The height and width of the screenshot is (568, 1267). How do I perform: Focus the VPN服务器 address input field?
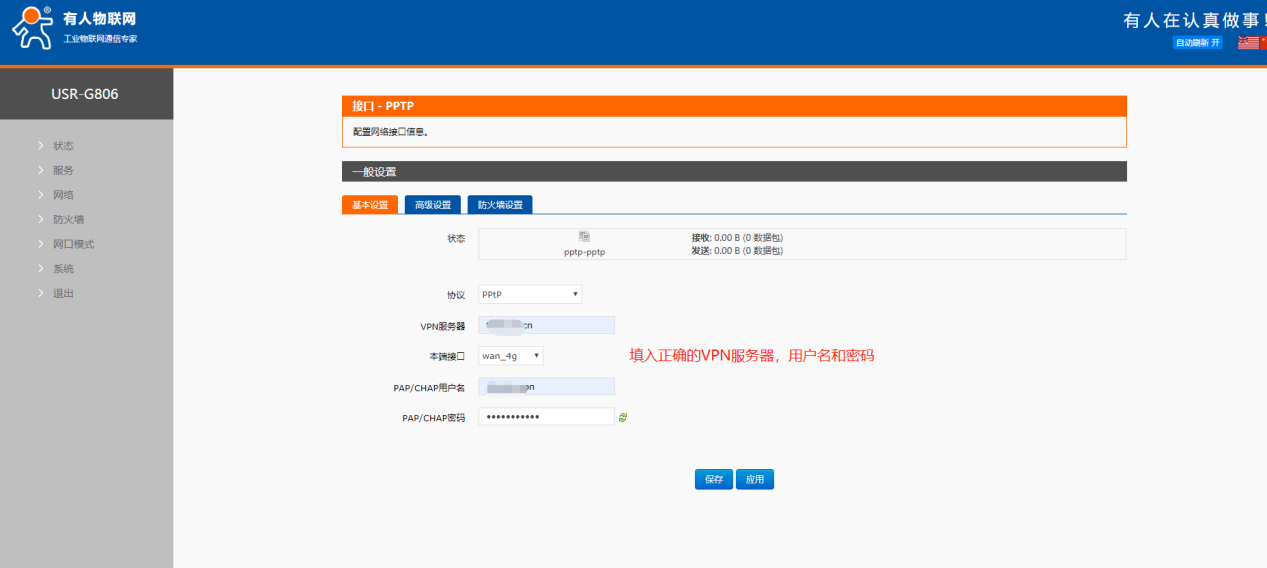tap(546, 325)
